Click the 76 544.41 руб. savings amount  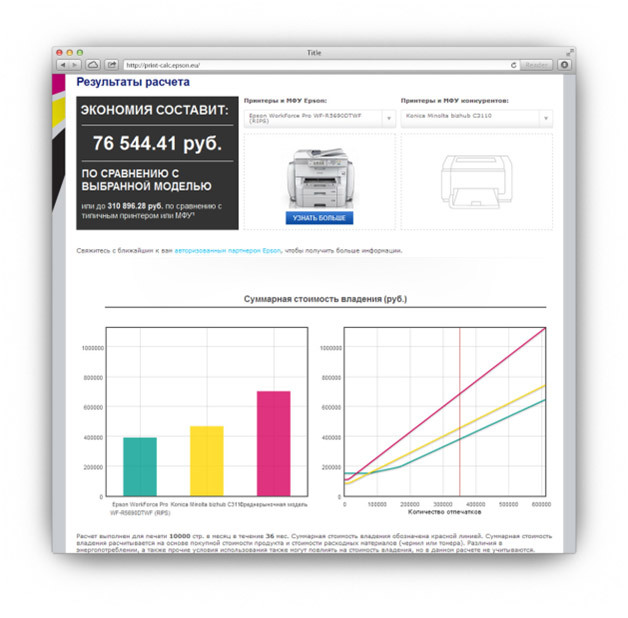pos(157,143)
